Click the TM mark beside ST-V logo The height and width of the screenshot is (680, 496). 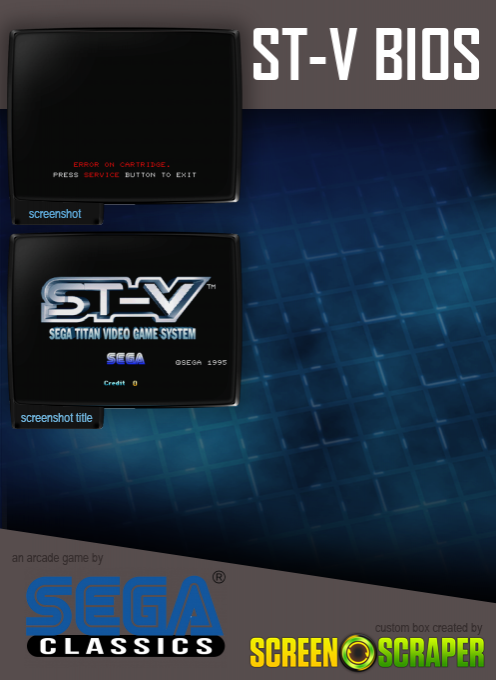pos(211,287)
